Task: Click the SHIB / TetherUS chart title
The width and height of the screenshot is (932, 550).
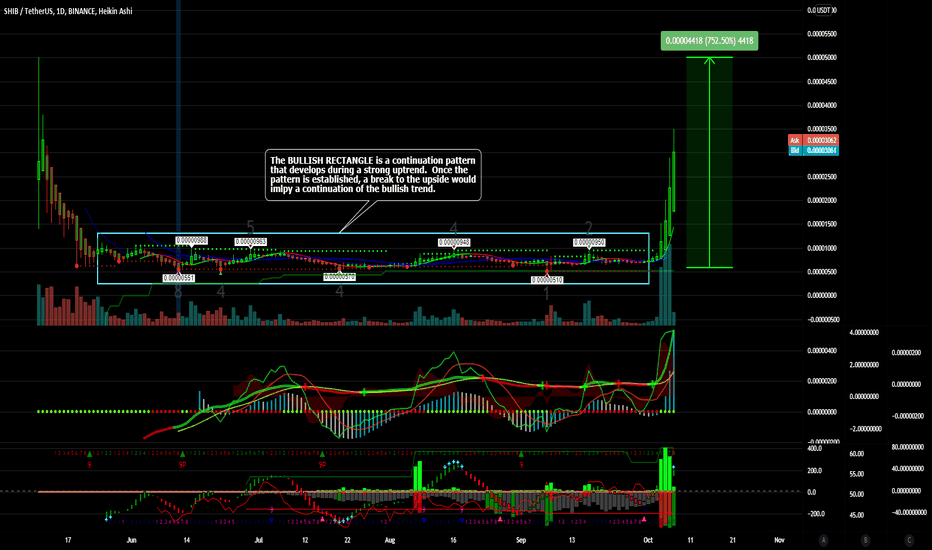Action: point(68,11)
